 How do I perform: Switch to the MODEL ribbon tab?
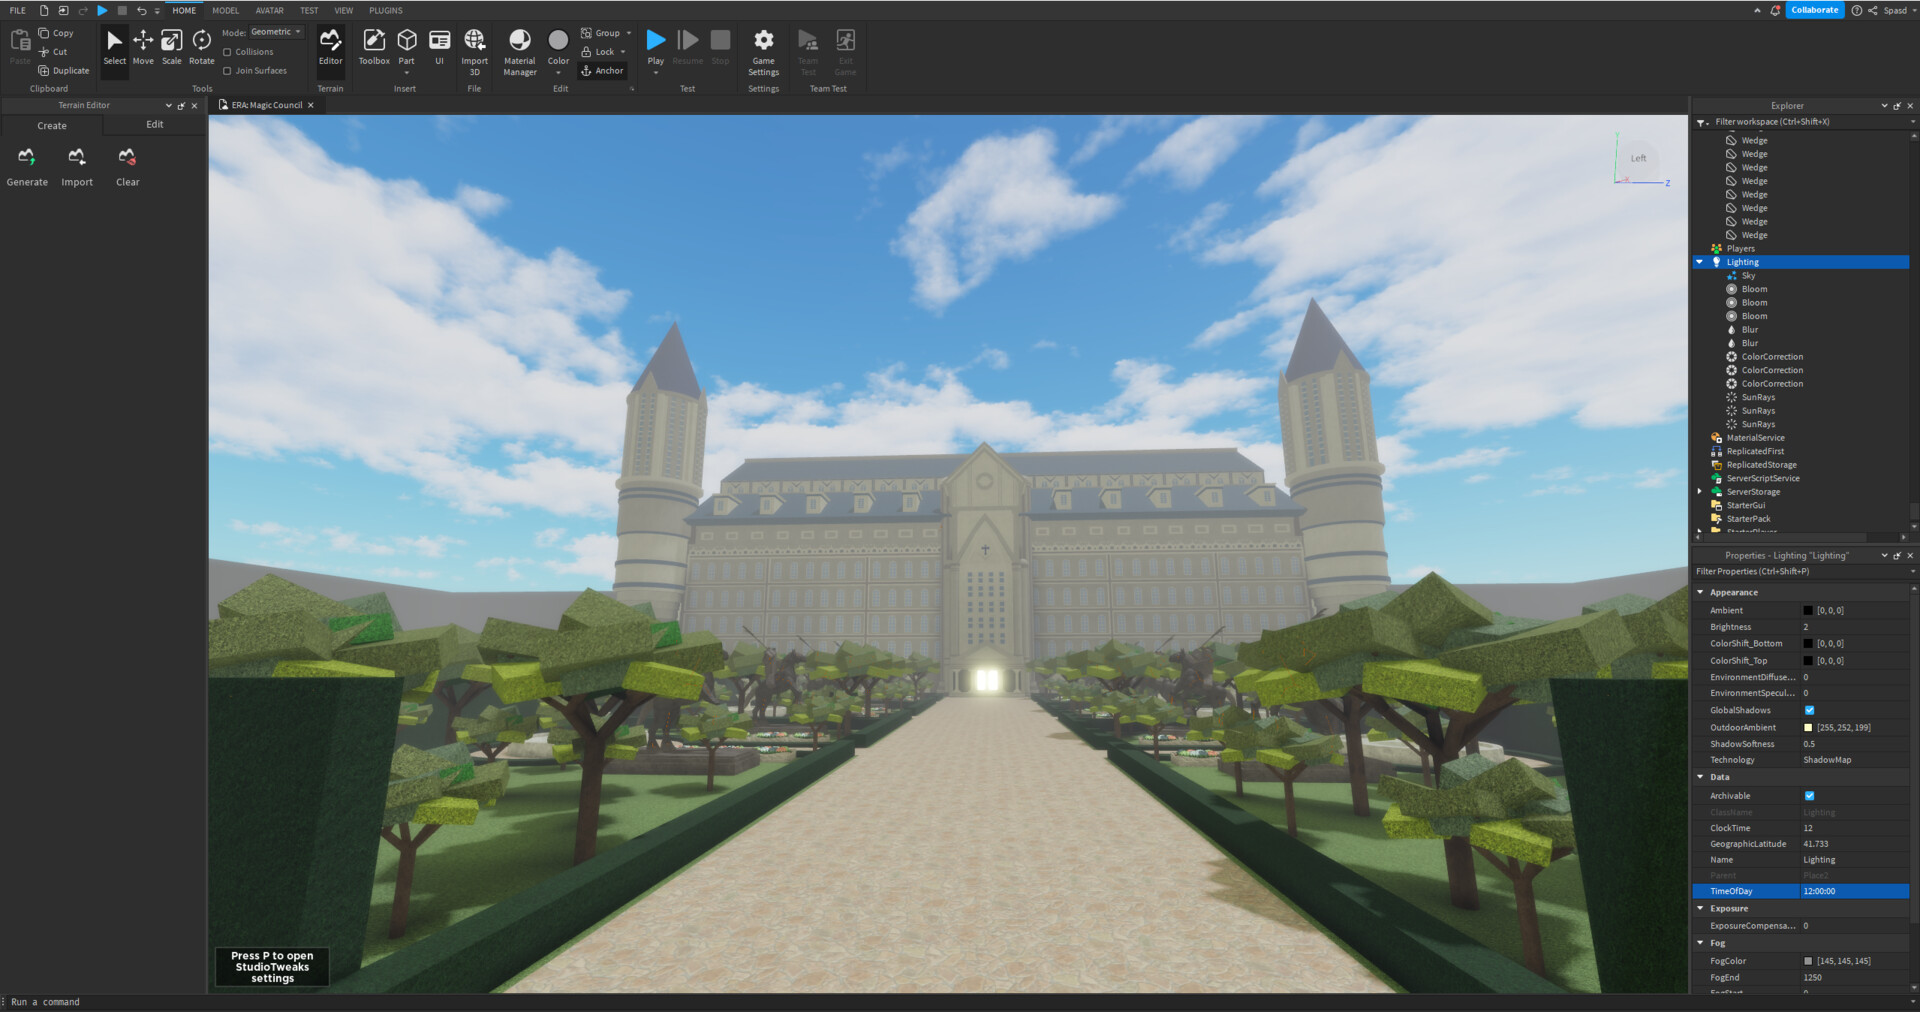point(225,10)
